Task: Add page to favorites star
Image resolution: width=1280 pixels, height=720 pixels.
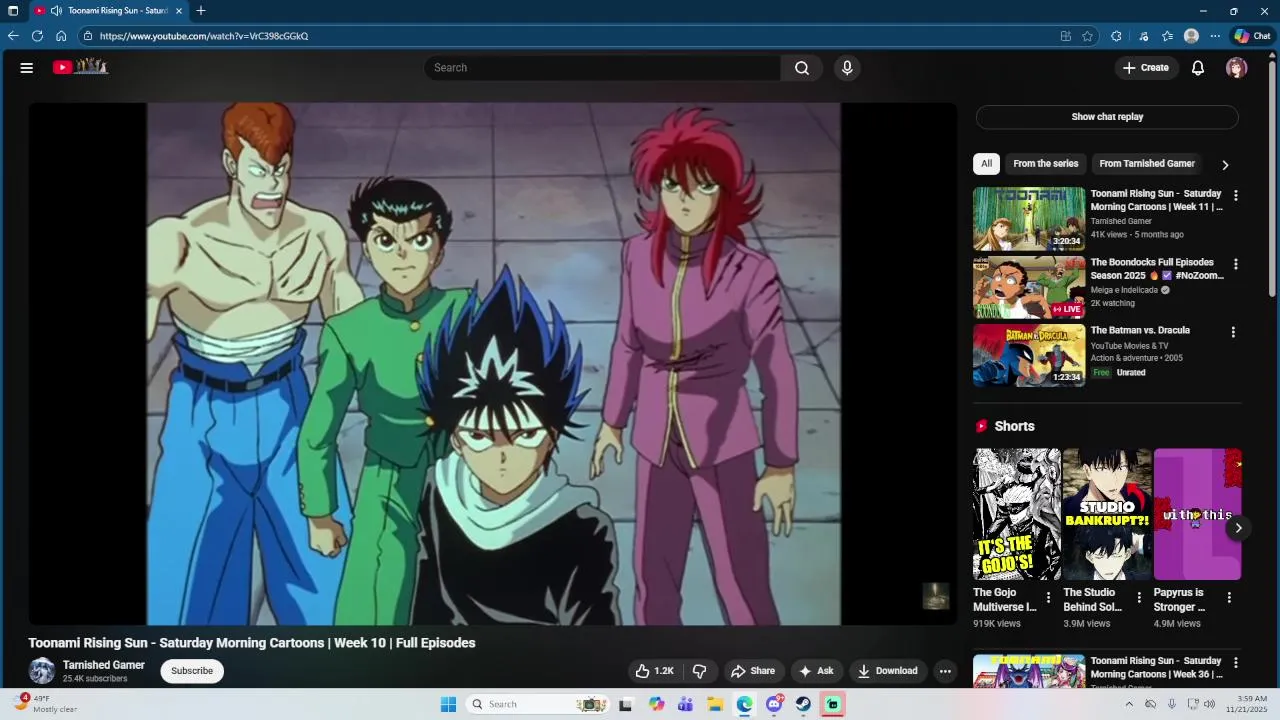Action: pos(1088,36)
